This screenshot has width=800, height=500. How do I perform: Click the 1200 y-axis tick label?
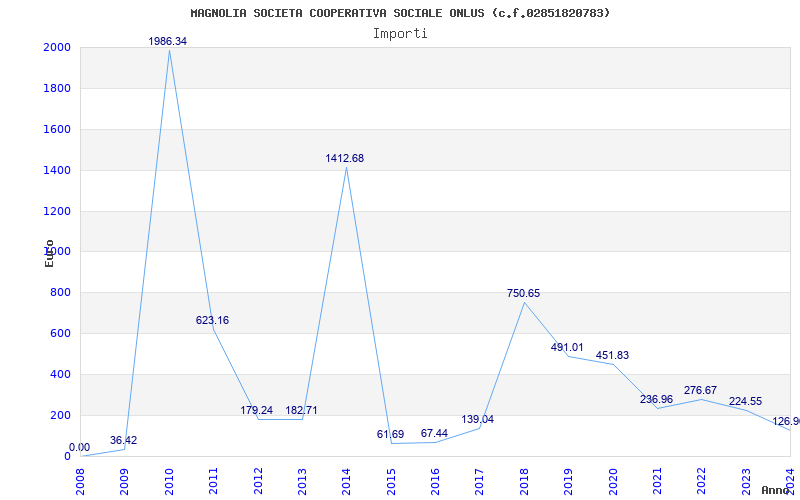coord(57,211)
